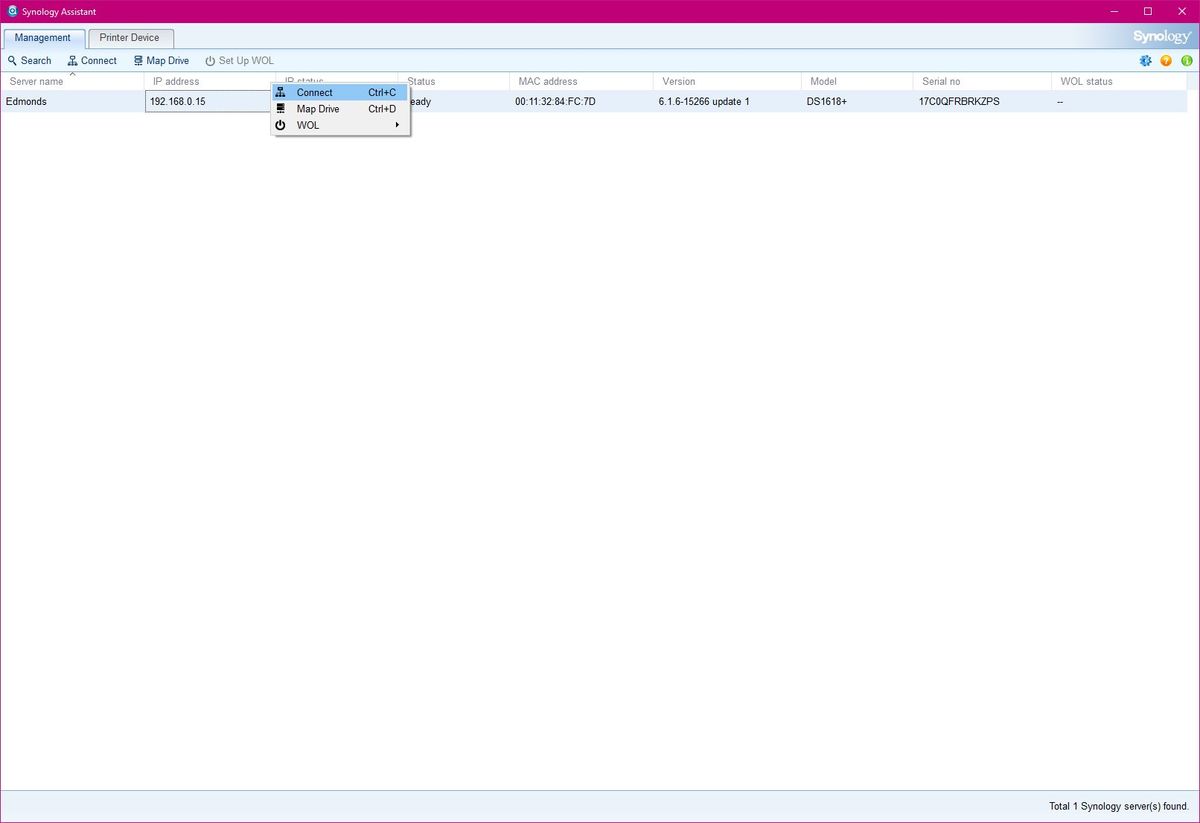
Task: Click the green info icon
Action: (x=1186, y=60)
